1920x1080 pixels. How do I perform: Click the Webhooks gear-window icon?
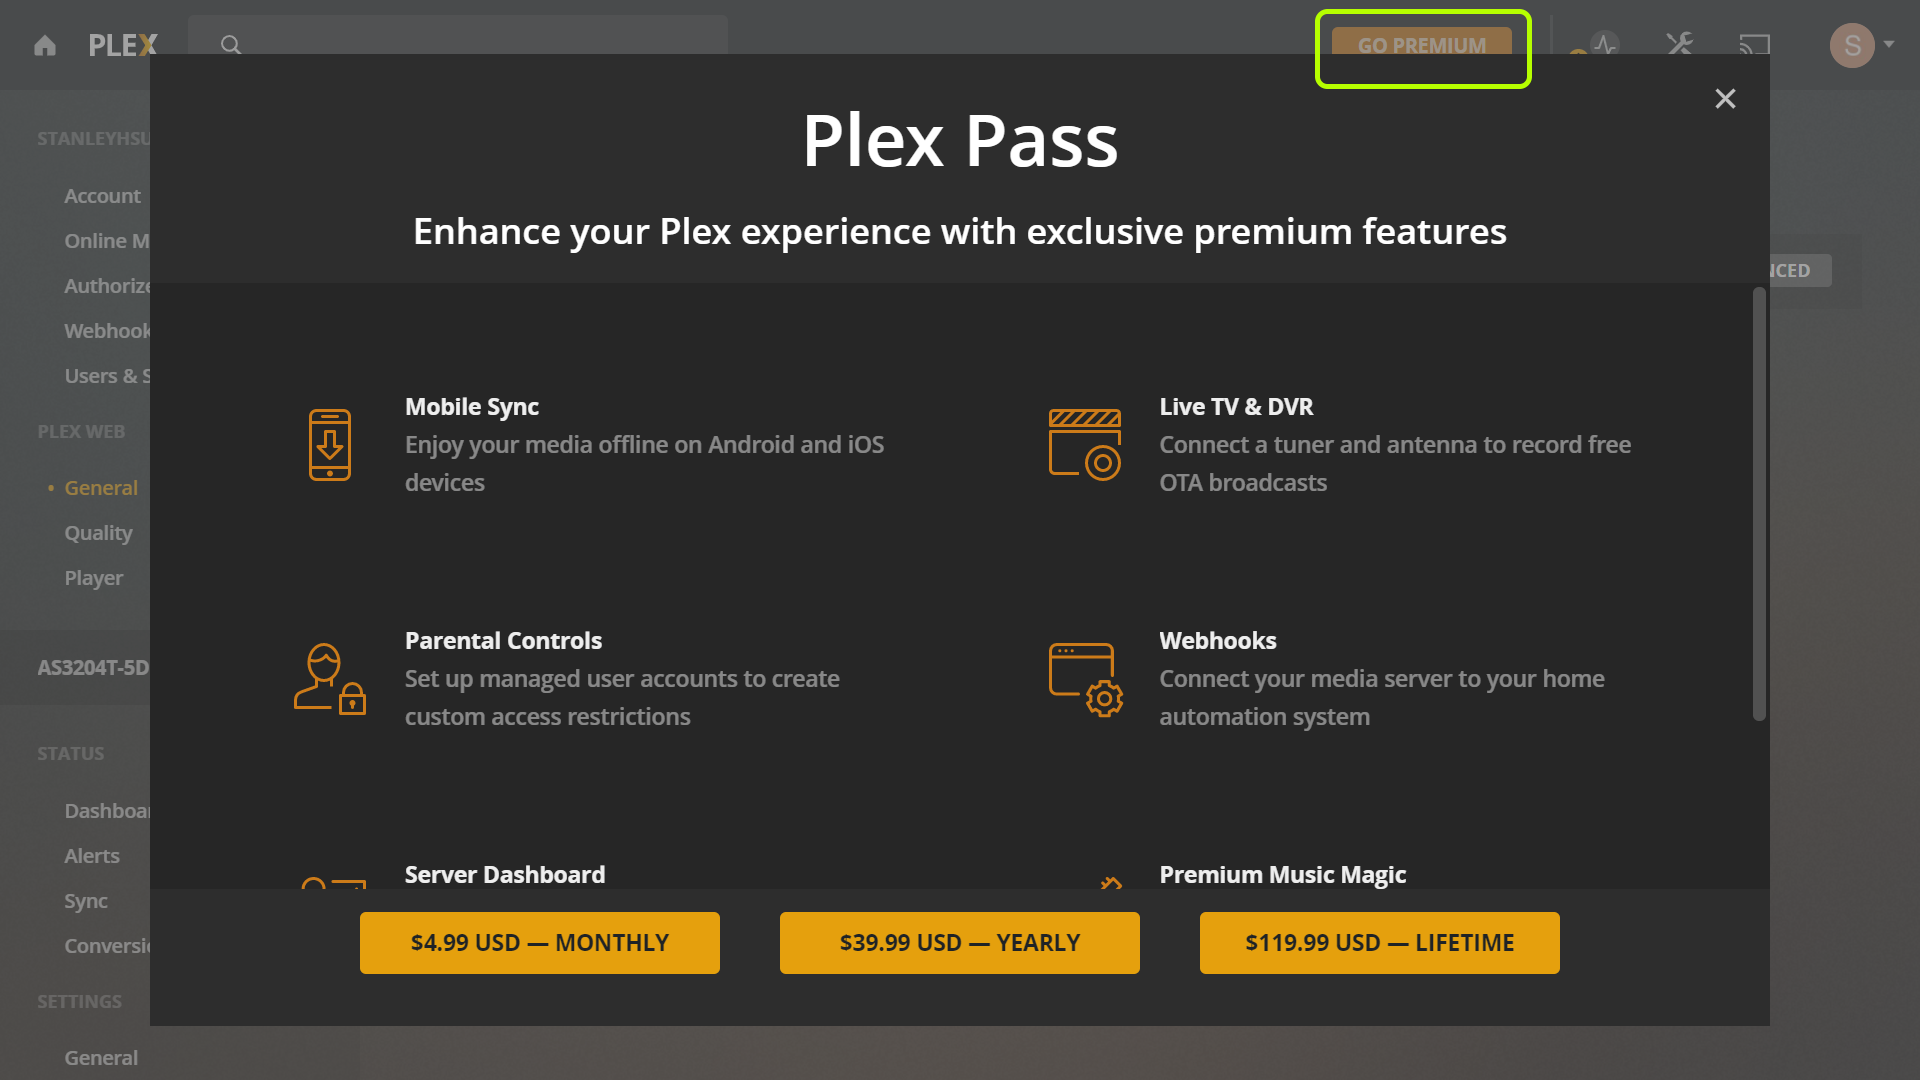point(1085,679)
